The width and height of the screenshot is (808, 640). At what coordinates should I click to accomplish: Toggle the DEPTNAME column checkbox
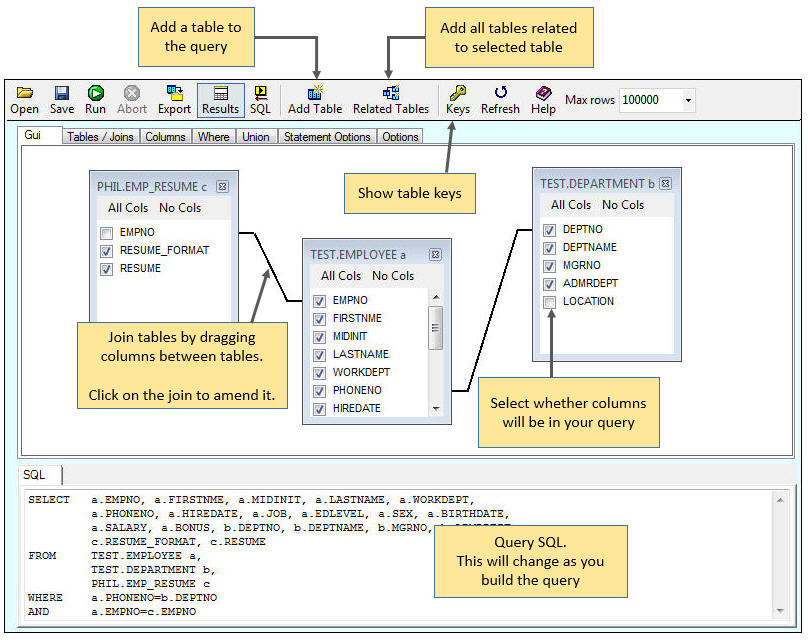click(x=549, y=248)
